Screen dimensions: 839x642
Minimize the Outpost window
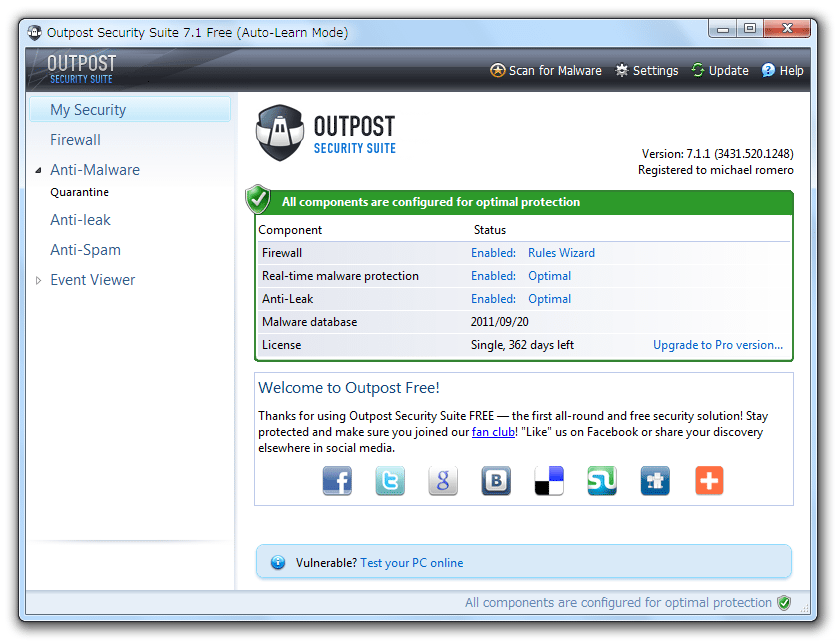pos(723,28)
